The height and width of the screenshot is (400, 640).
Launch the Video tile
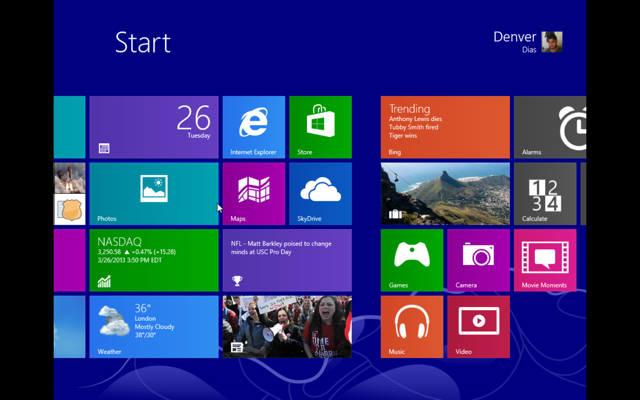tap(478, 327)
